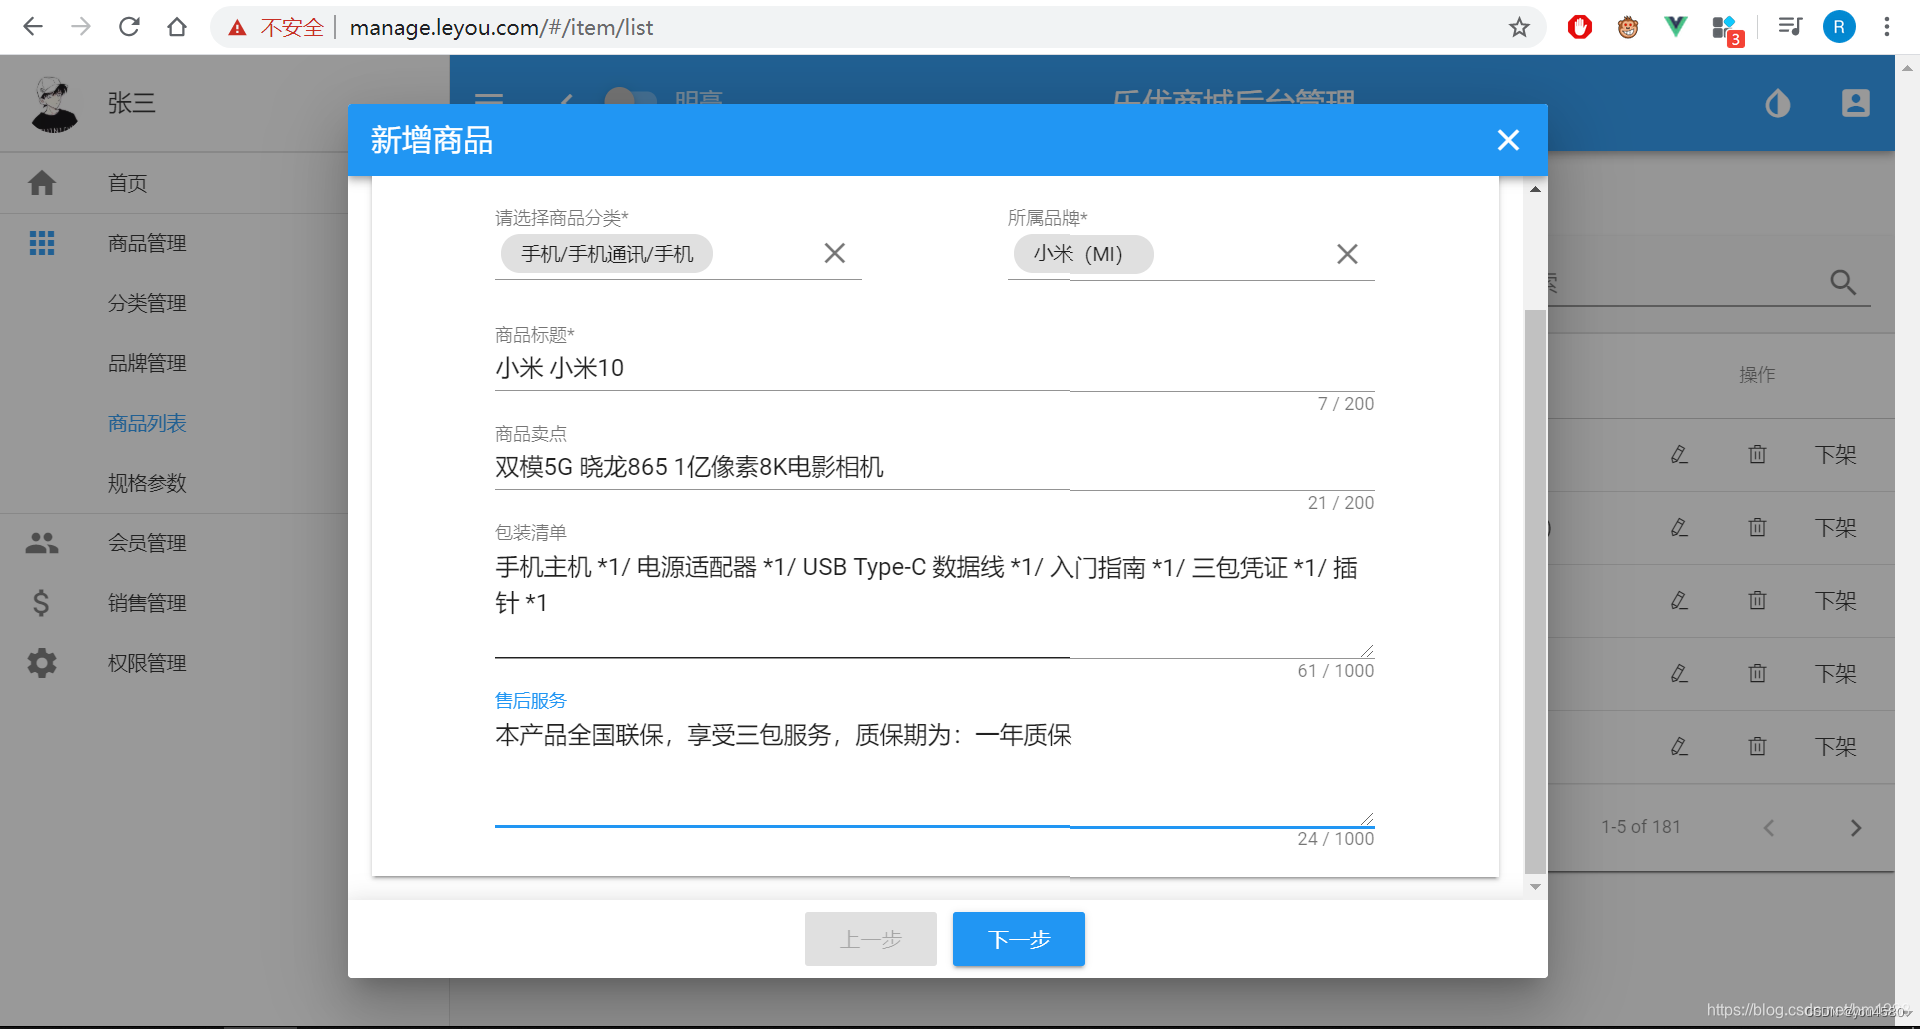The height and width of the screenshot is (1029, 1920).
Task: Click the 下一步 next step button
Action: [x=1019, y=939]
